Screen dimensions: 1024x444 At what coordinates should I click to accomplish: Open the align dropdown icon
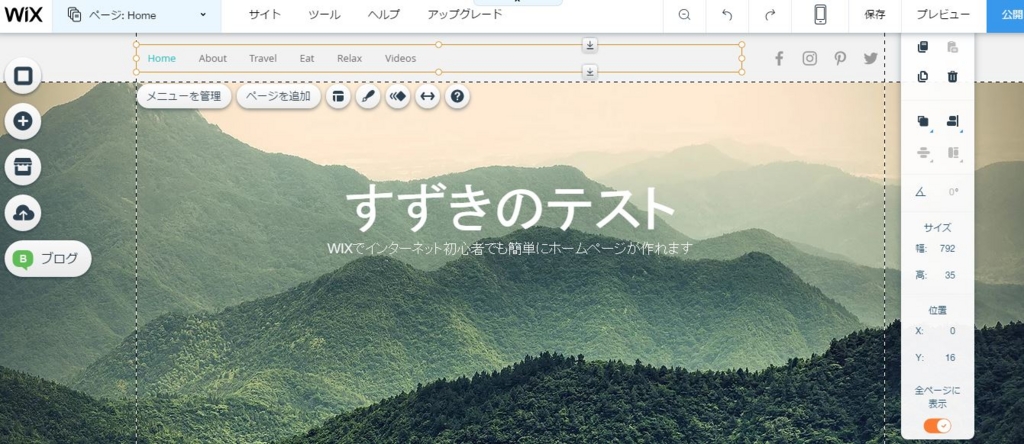953,121
